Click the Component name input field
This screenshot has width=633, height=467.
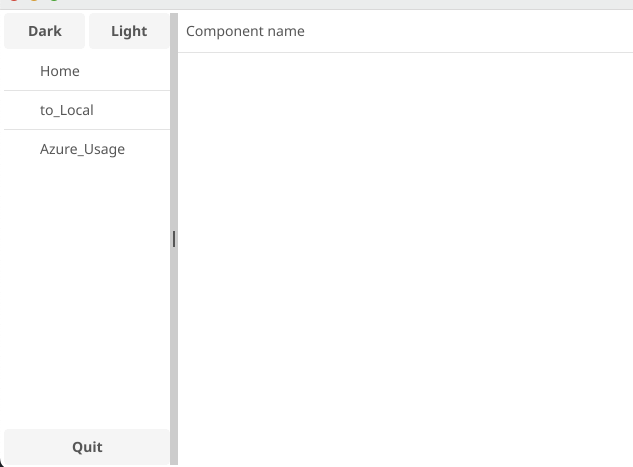[405, 31]
